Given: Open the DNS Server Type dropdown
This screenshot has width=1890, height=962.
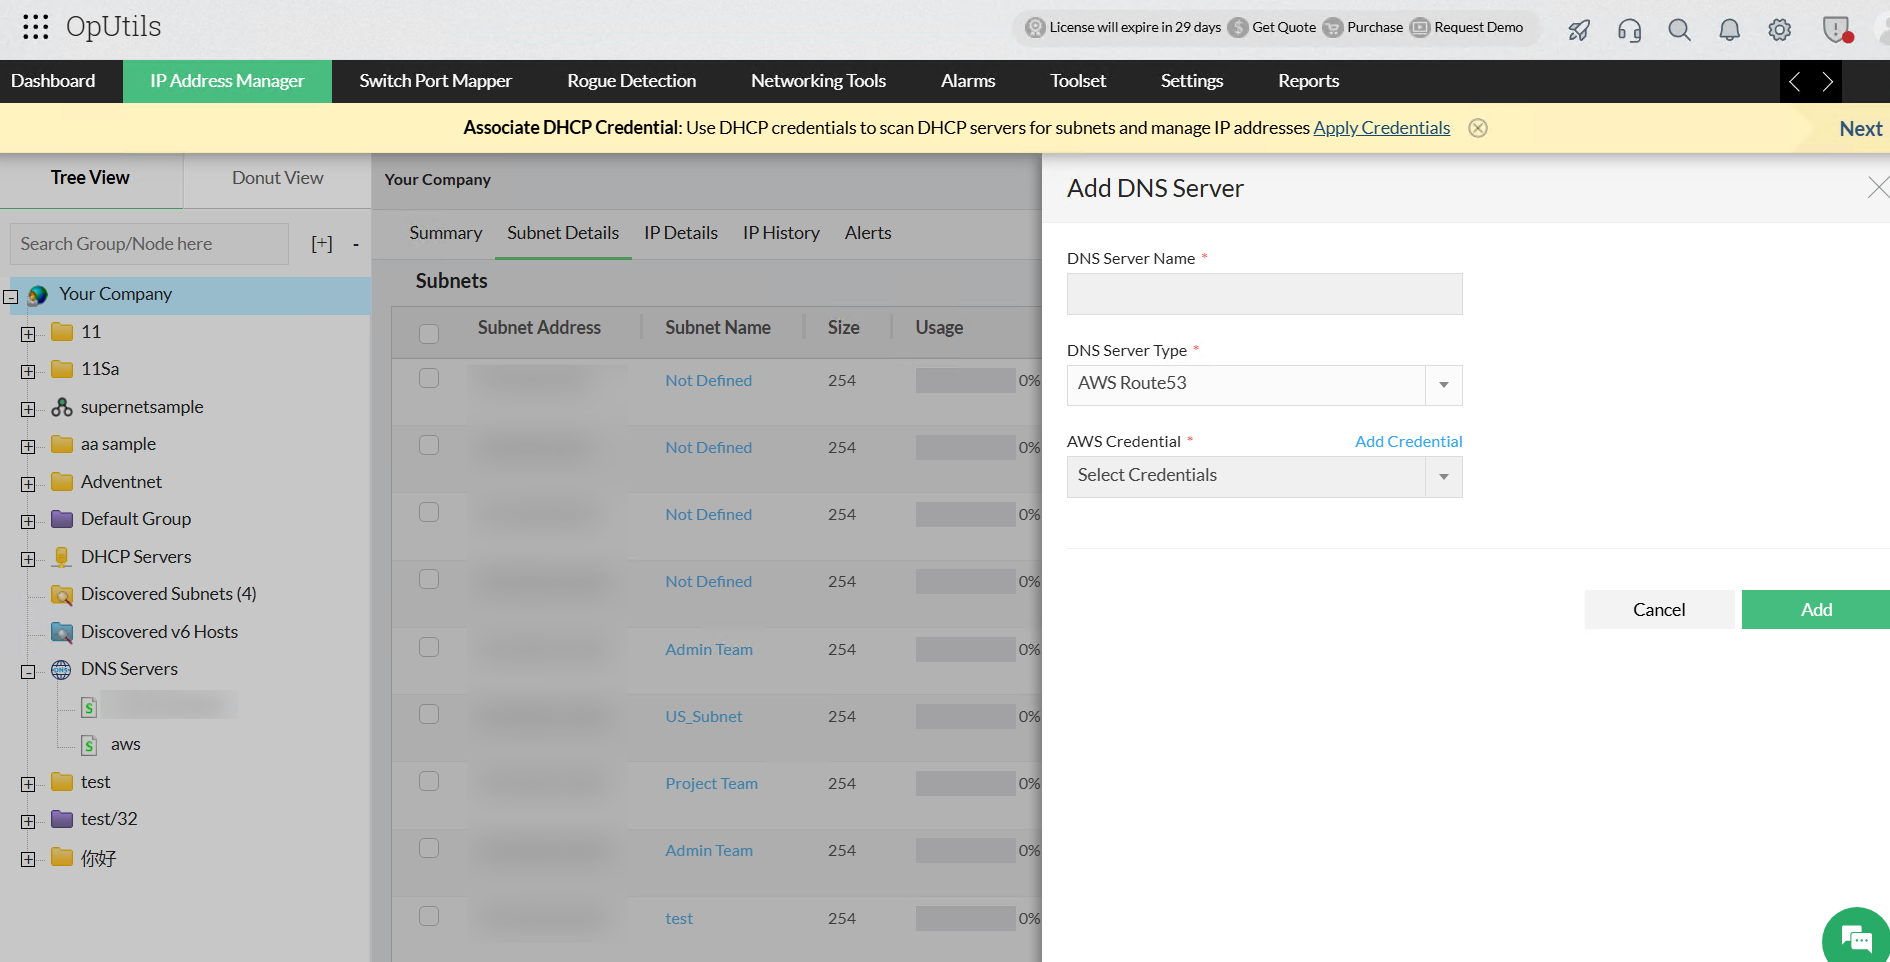Looking at the screenshot, I should click(x=1264, y=385).
